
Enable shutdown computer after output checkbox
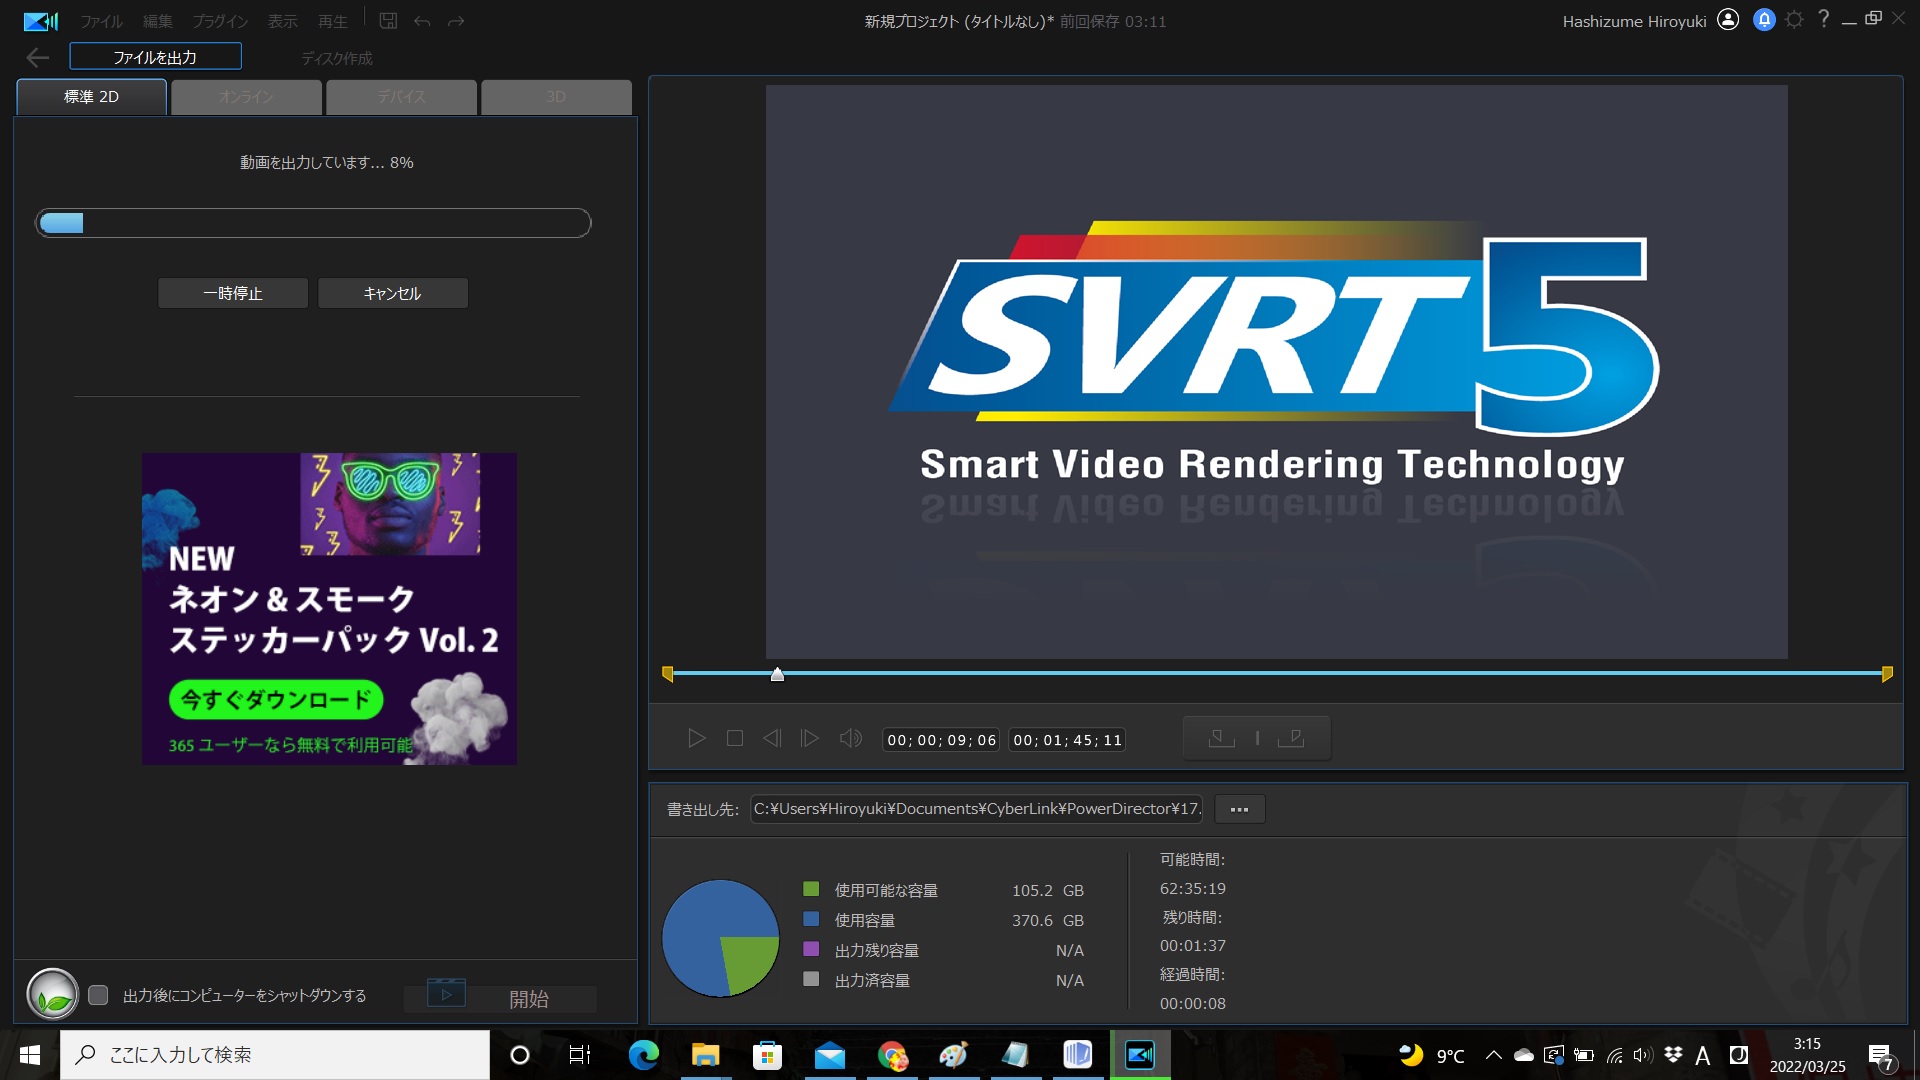(x=98, y=995)
